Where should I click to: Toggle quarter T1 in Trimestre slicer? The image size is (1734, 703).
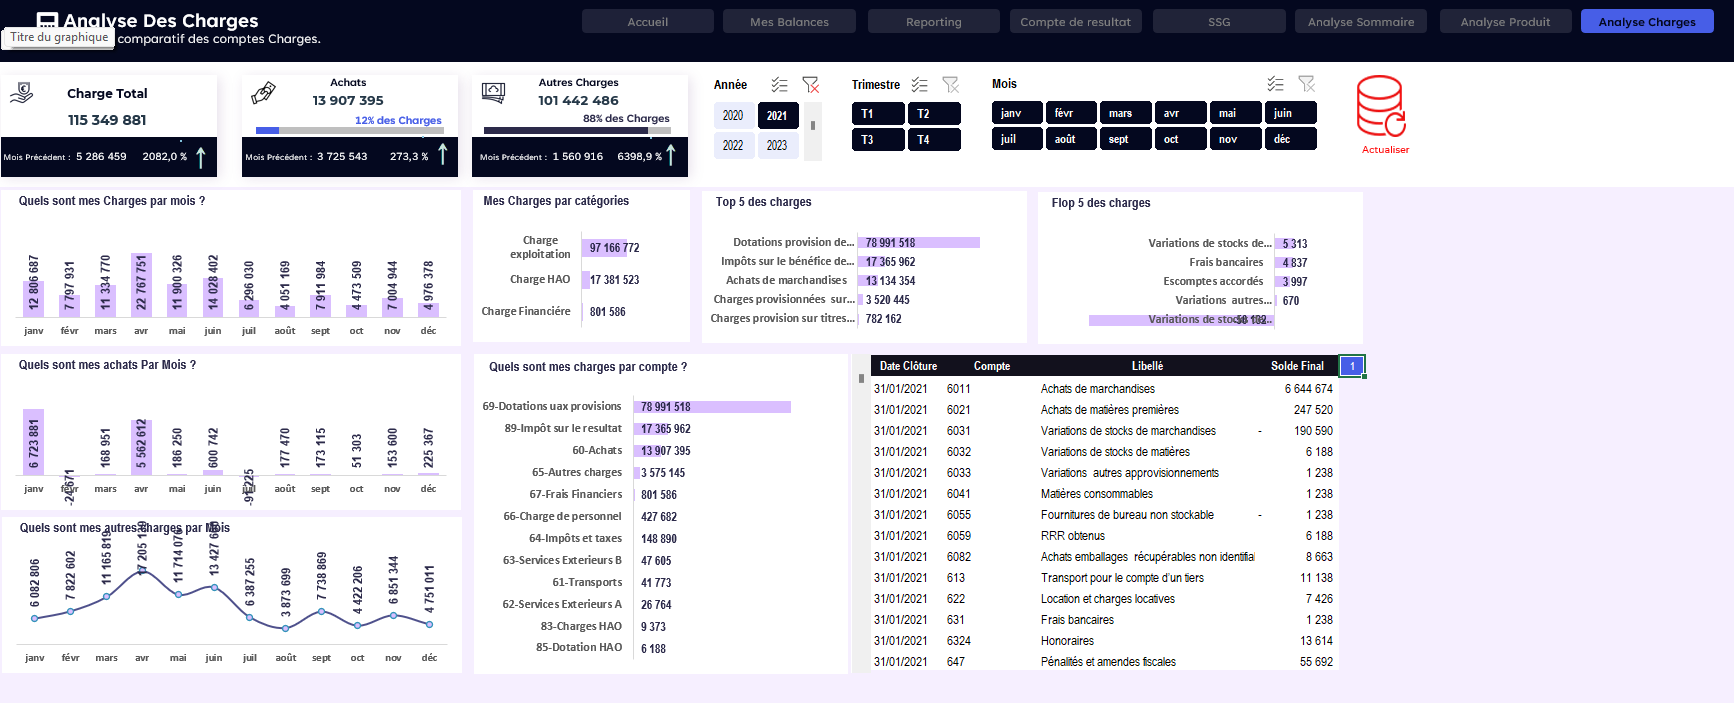tap(878, 114)
